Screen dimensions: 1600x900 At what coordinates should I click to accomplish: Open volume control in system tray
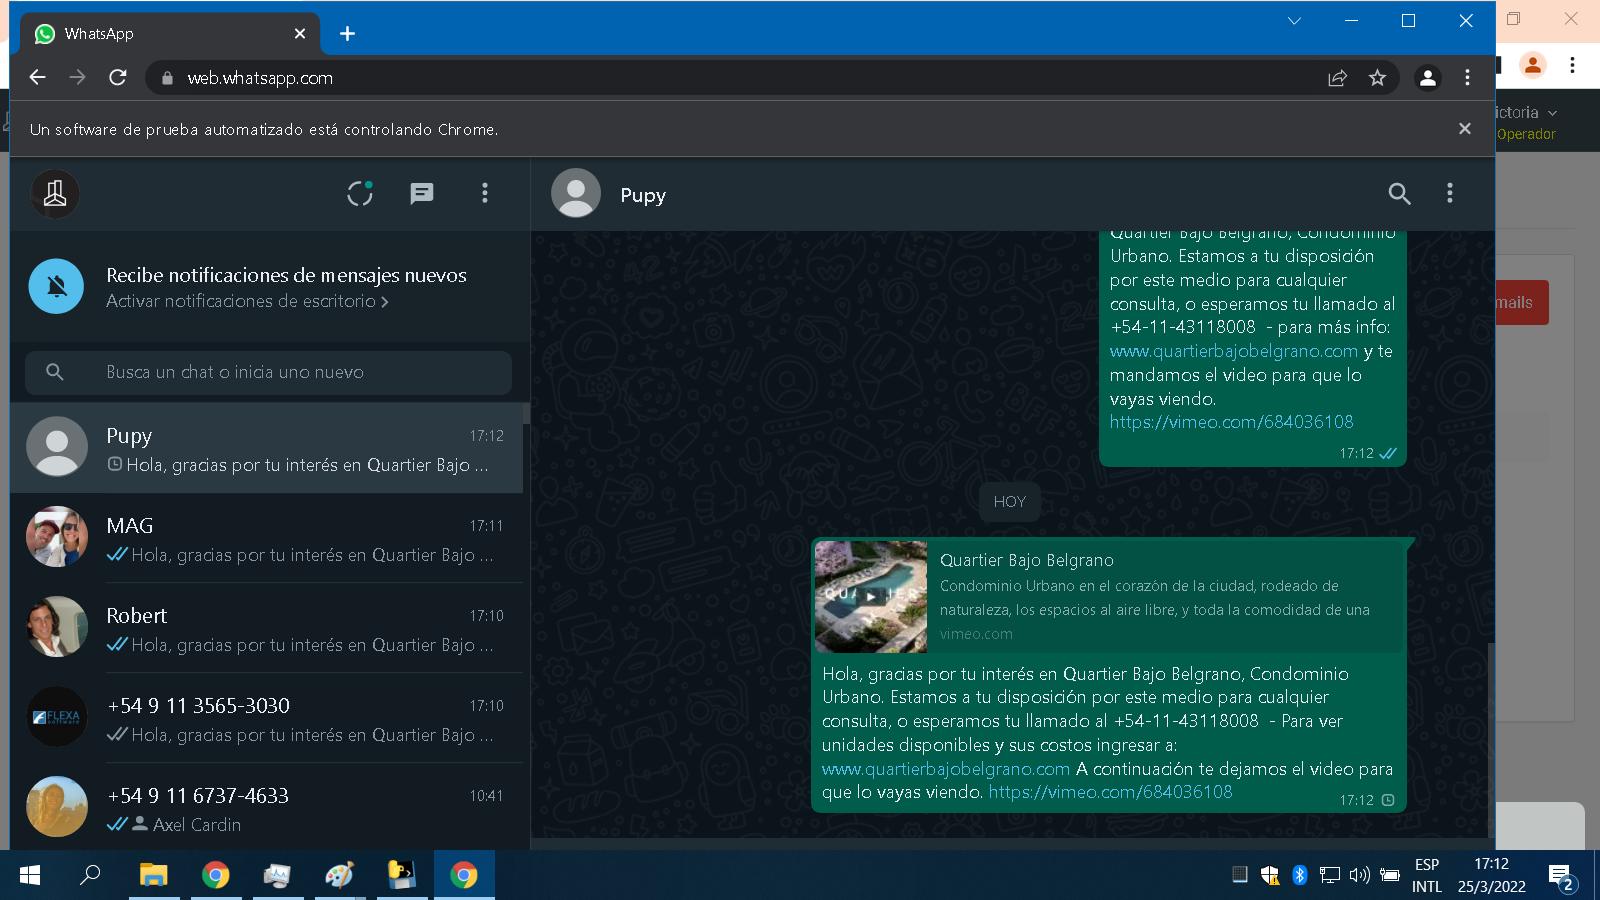[x=1359, y=875]
